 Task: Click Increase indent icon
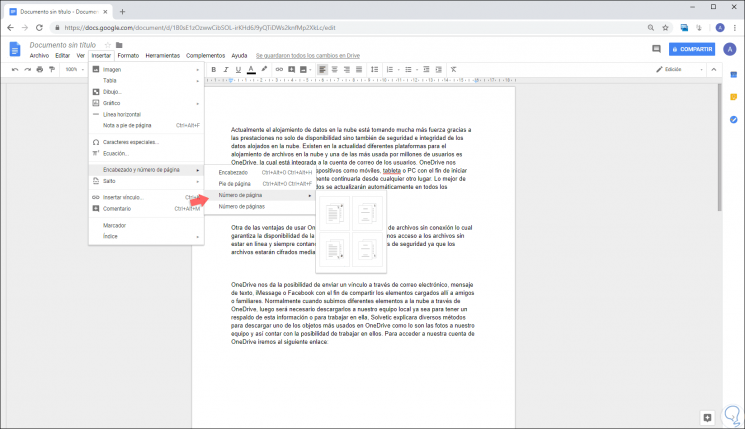point(439,69)
